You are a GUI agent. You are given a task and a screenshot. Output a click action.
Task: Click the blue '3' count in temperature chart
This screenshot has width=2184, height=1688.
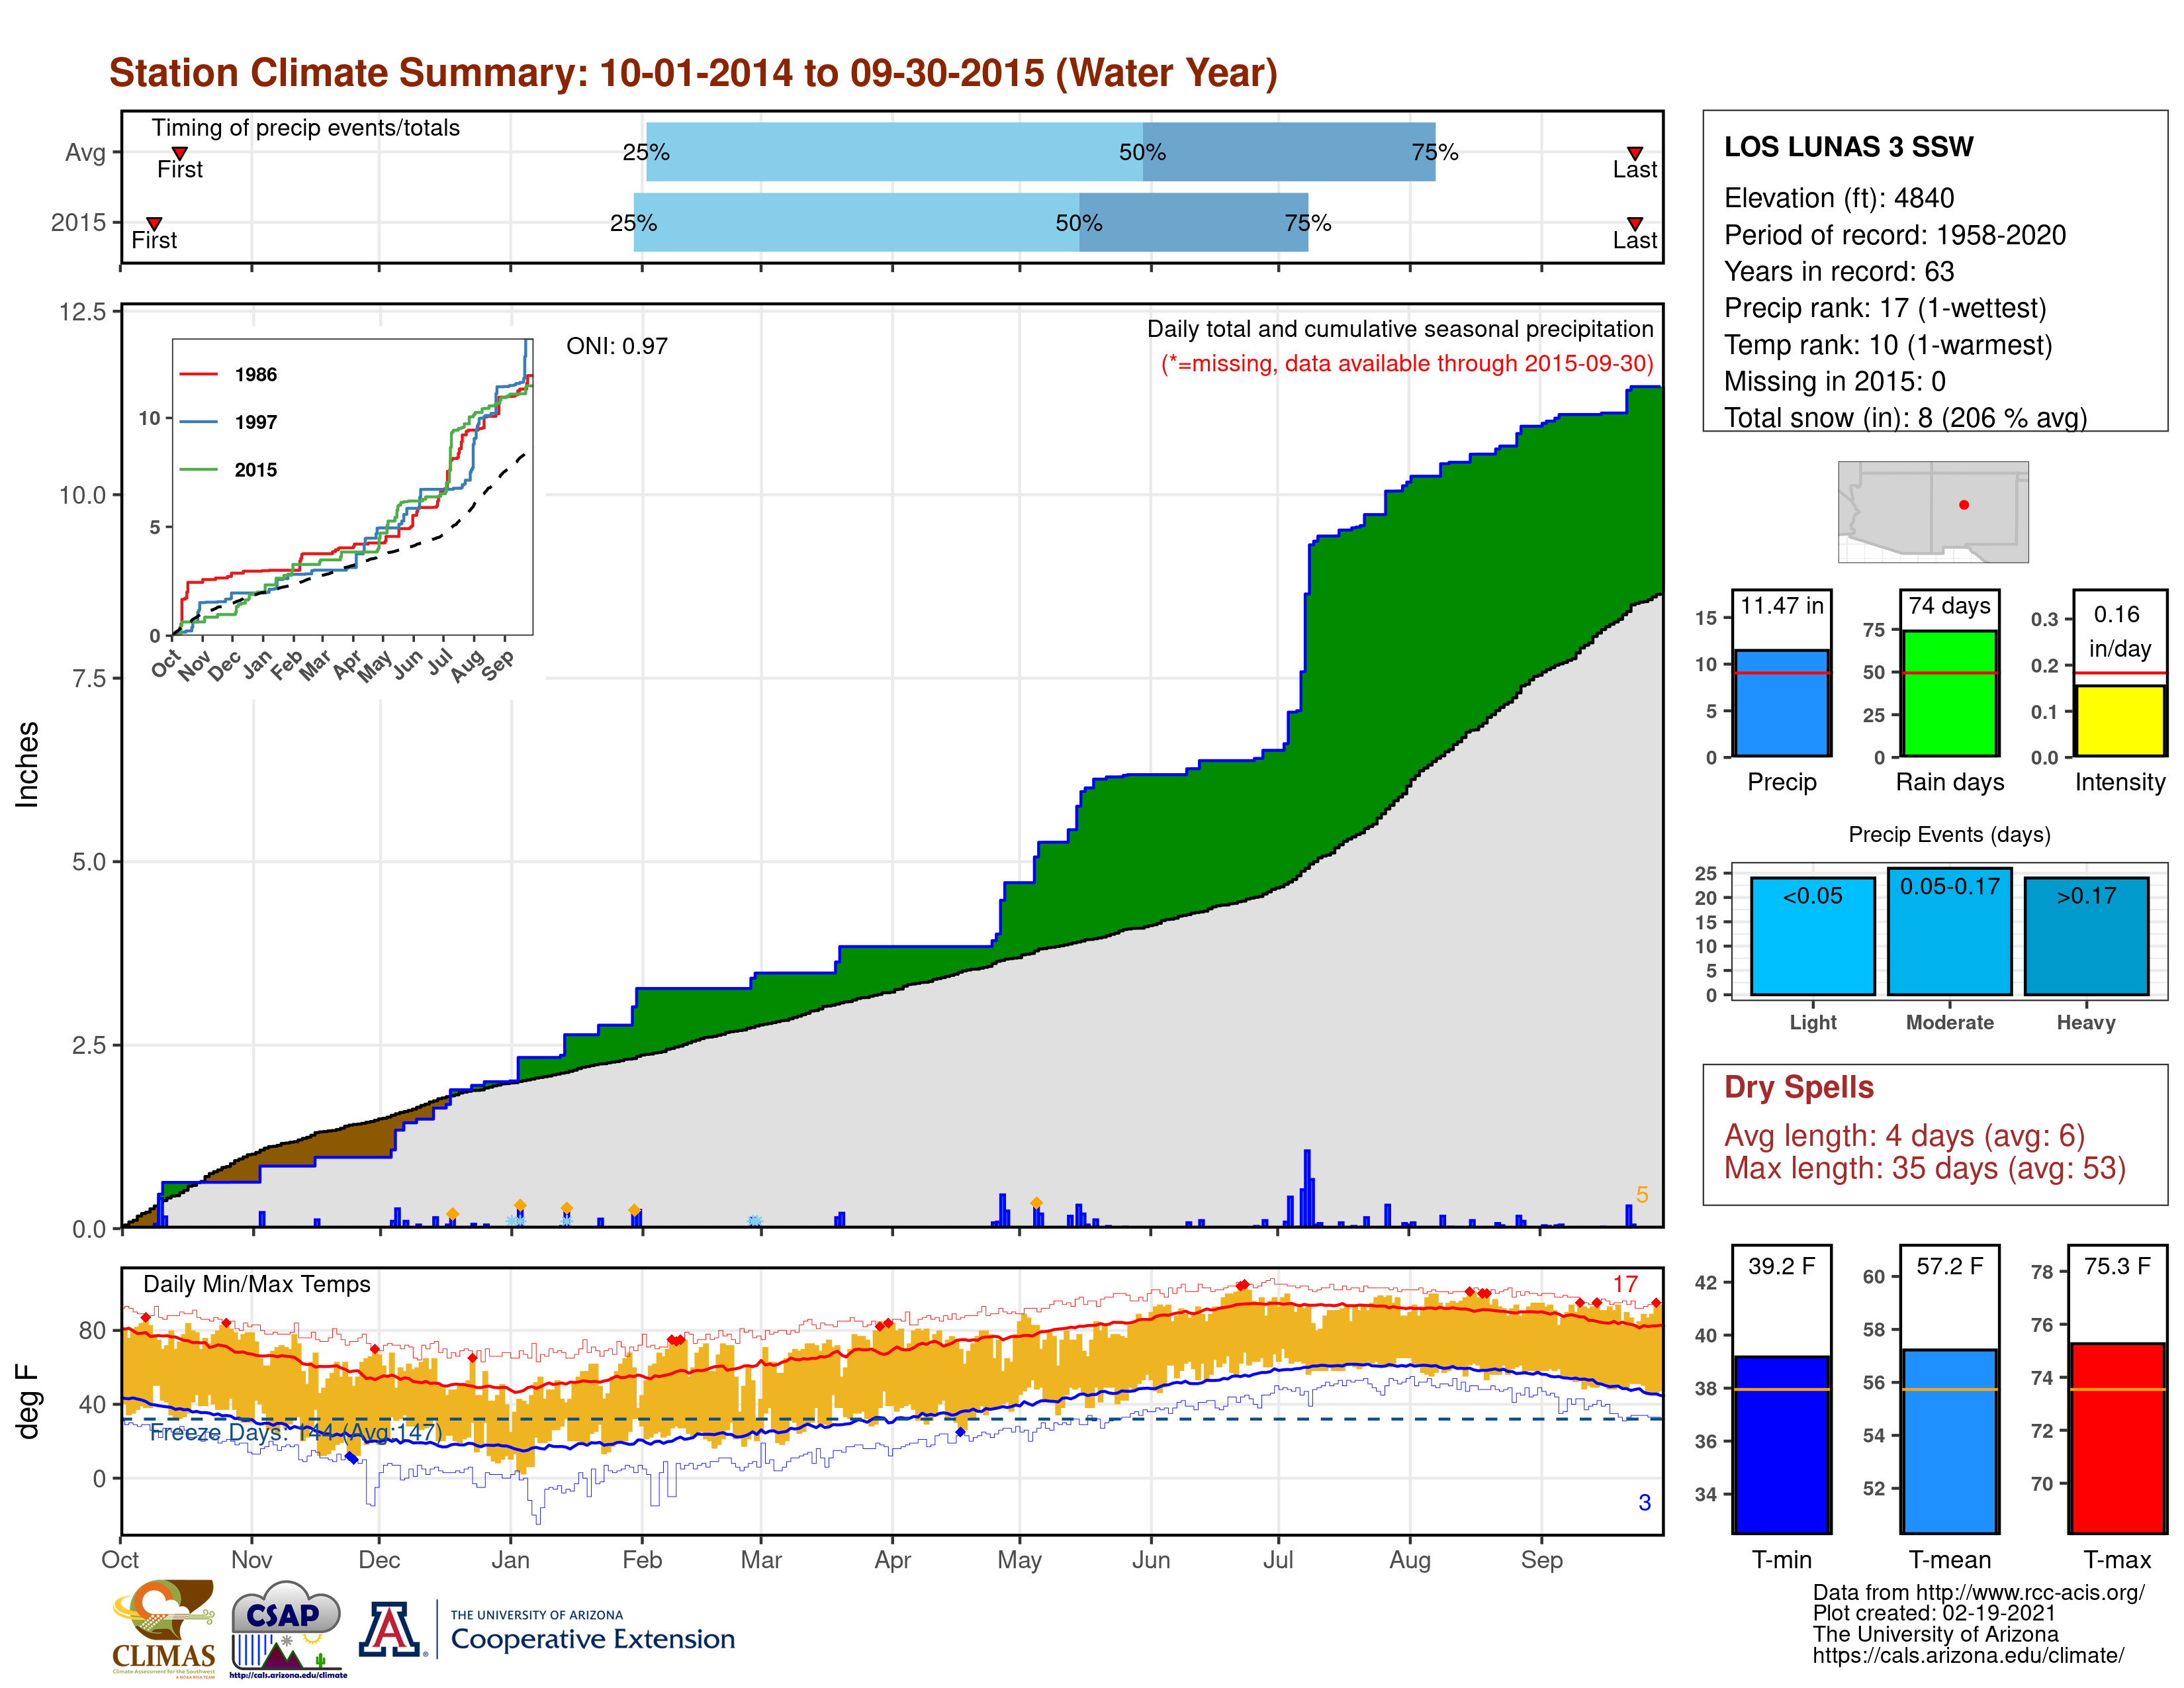click(1644, 1503)
